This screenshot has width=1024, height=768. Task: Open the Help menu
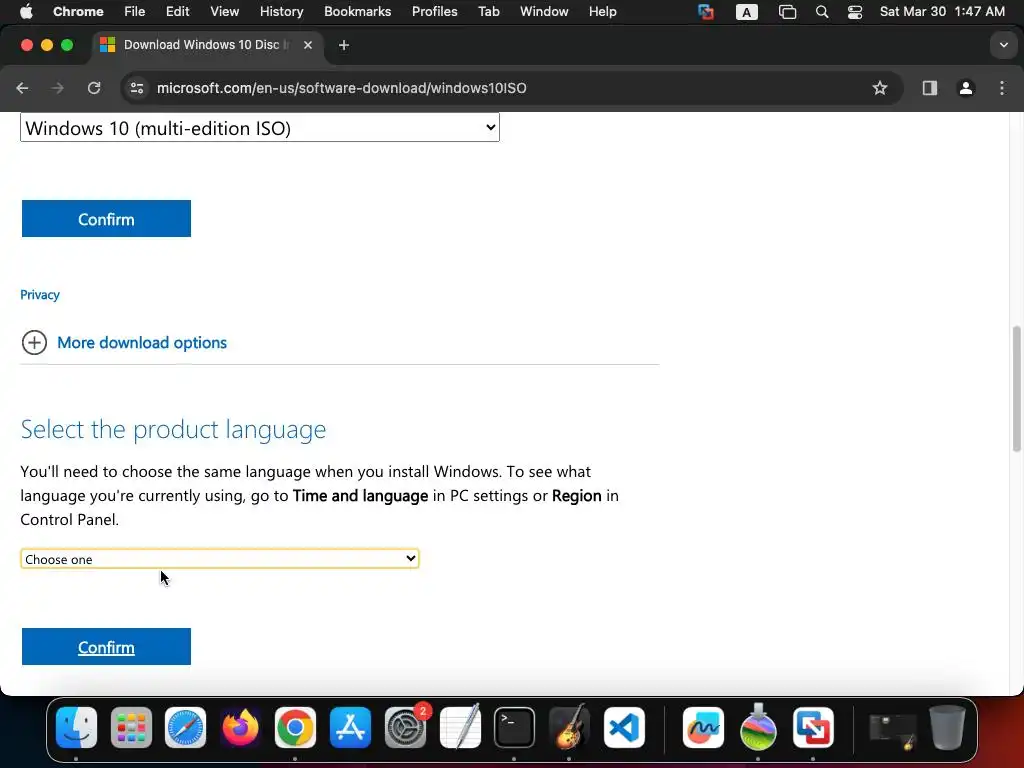(x=602, y=12)
